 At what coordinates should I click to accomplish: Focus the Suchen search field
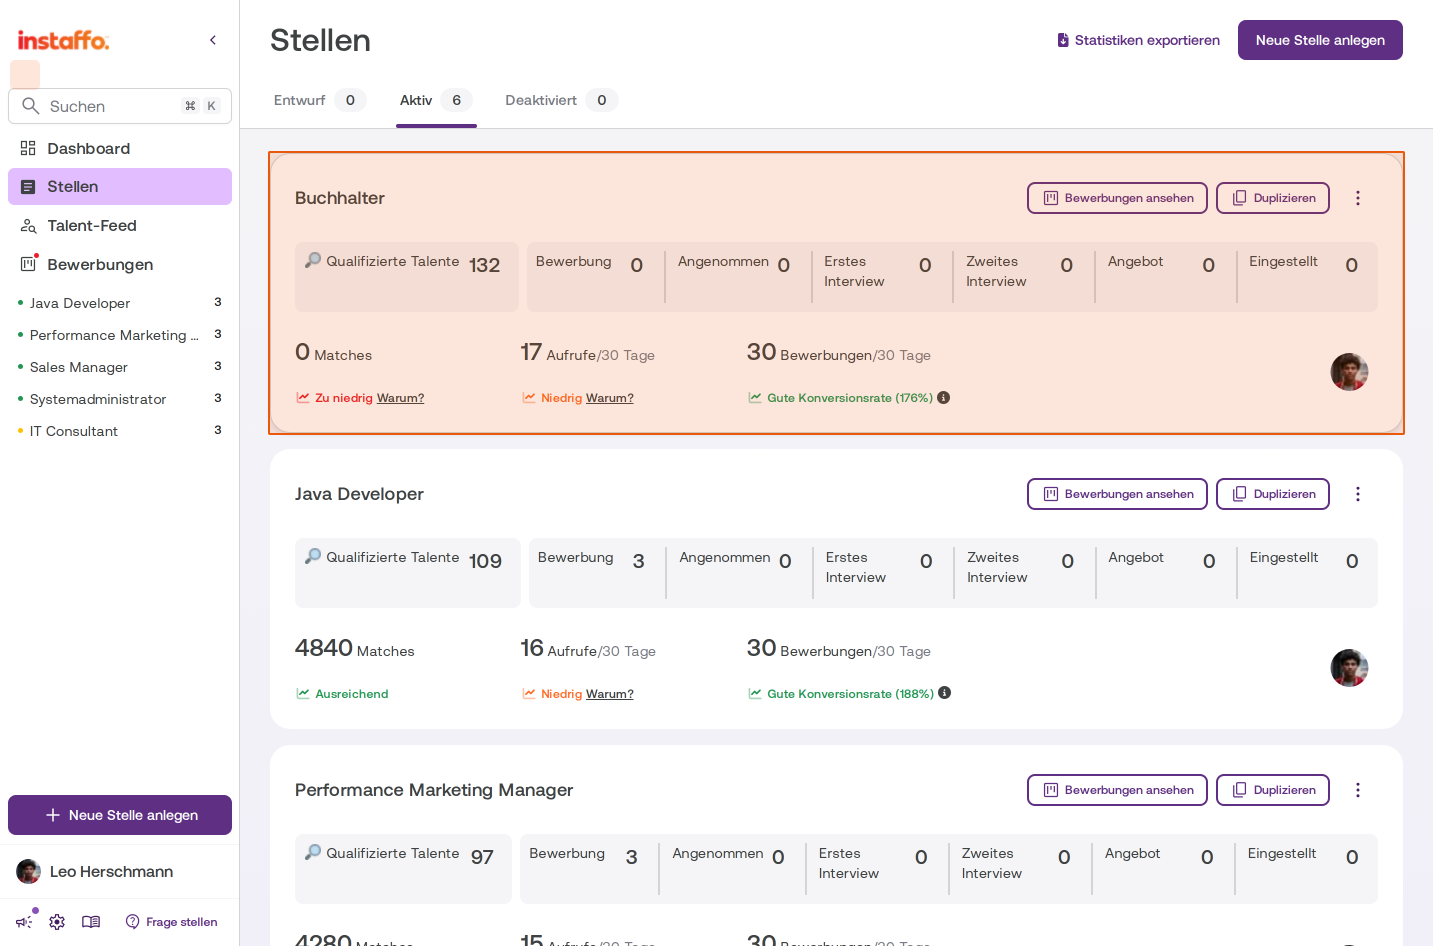tap(120, 106)
